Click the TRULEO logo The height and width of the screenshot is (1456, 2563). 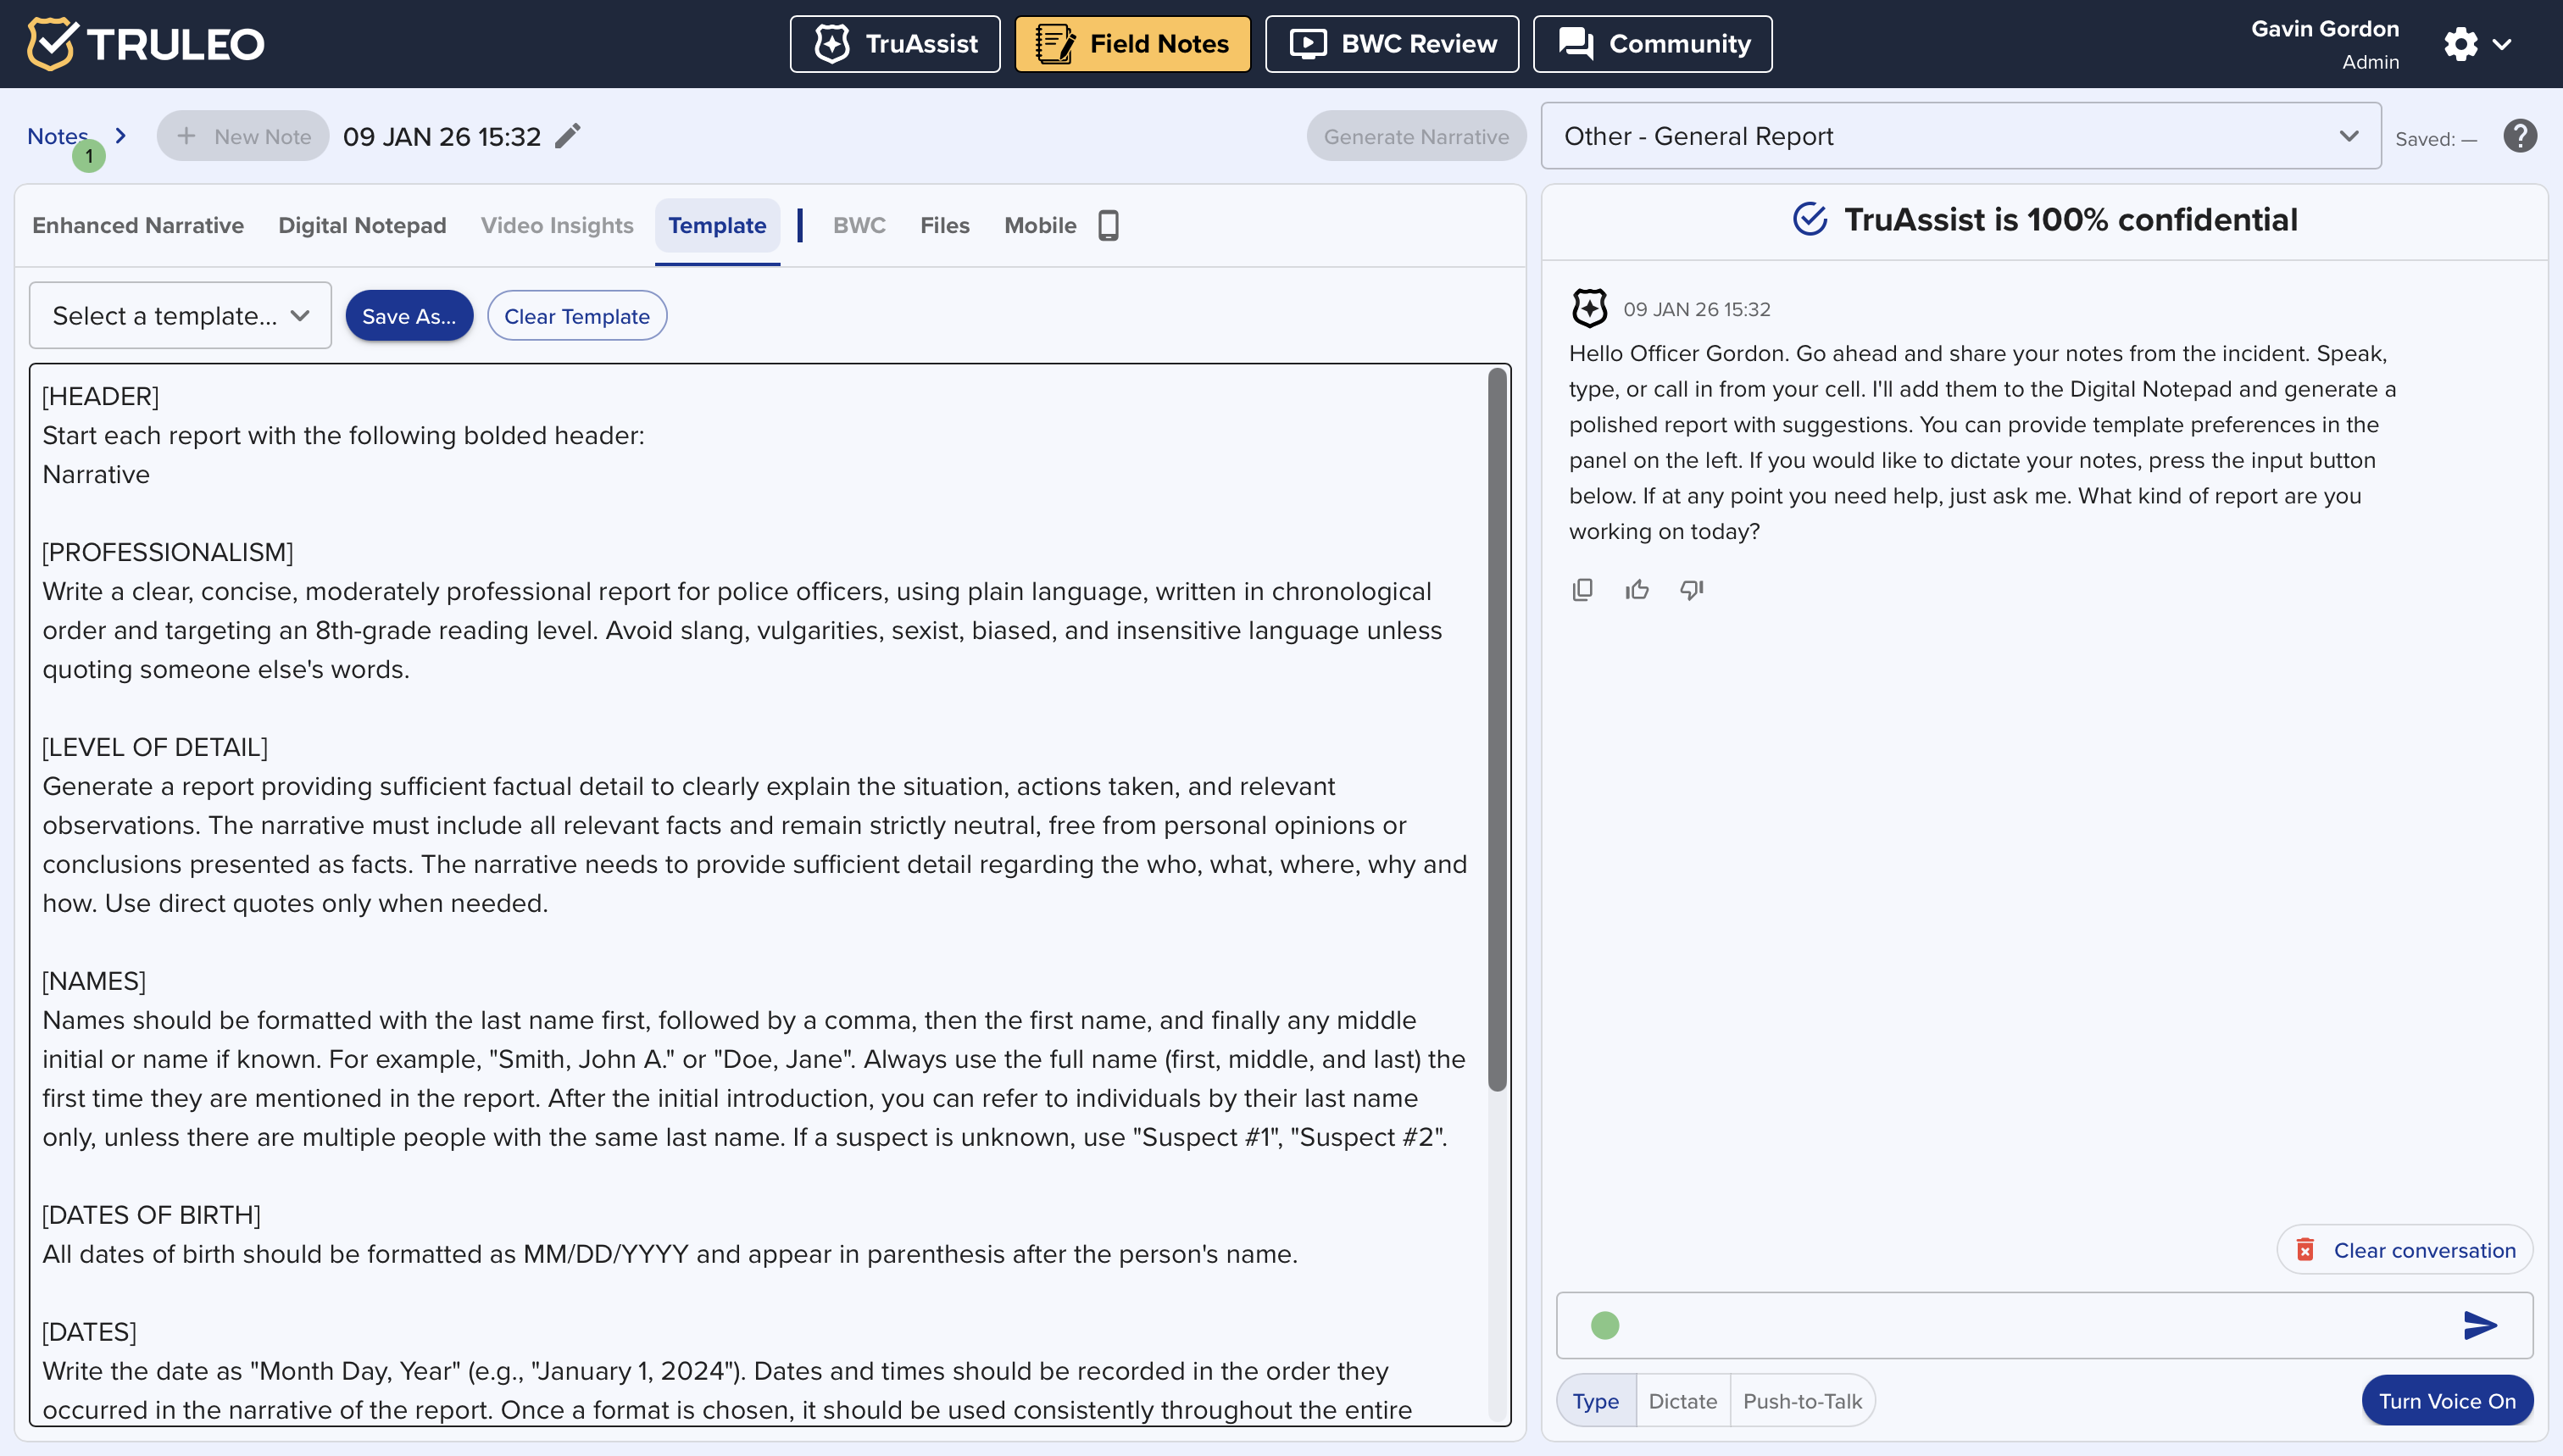point(146,44)
